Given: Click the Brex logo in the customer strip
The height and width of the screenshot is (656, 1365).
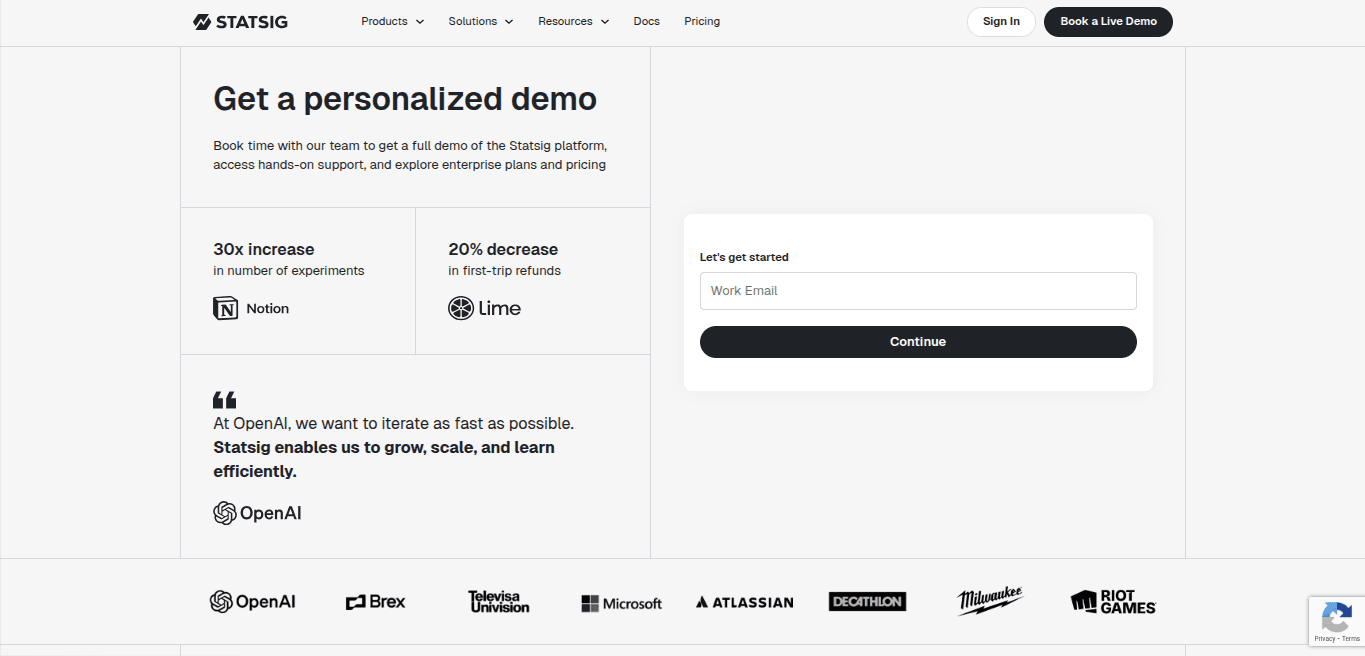Looking at the screenshot, I should [375, 602].
